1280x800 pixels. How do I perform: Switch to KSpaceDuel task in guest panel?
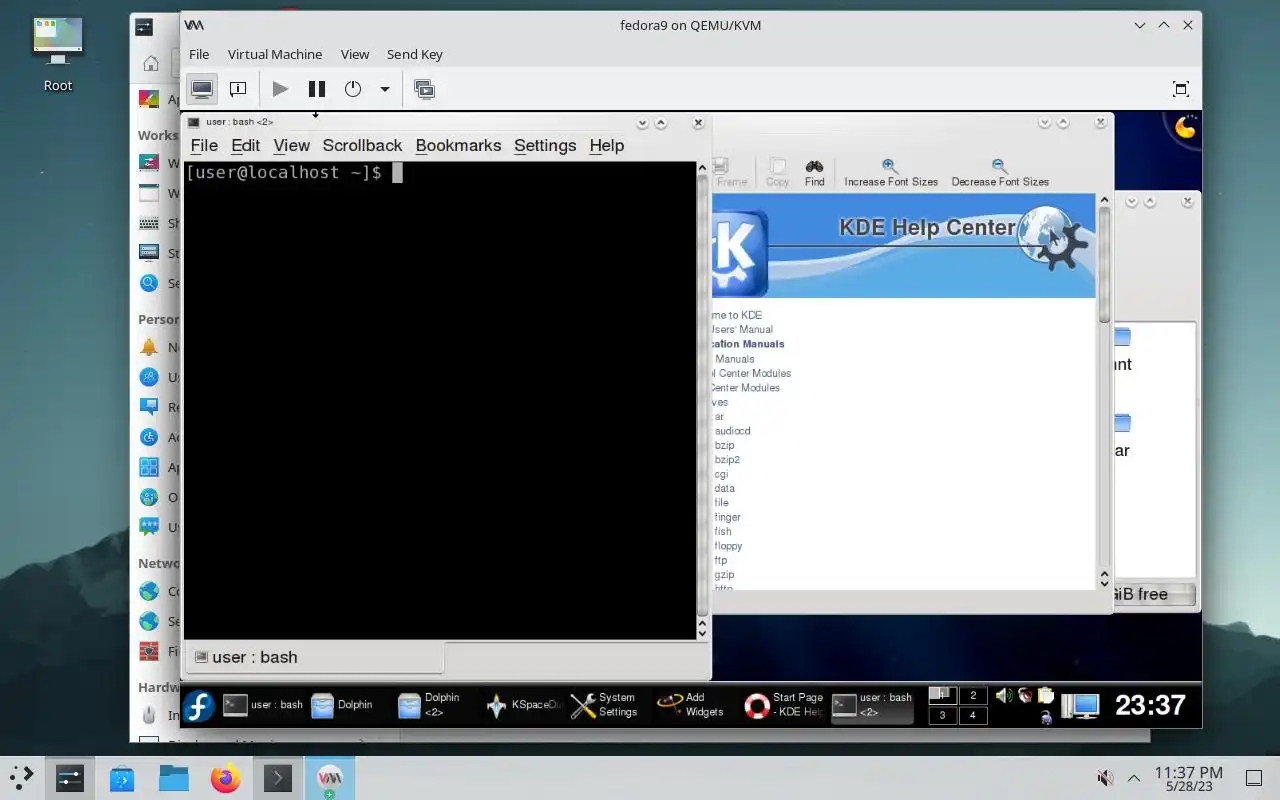click(523, 705)
